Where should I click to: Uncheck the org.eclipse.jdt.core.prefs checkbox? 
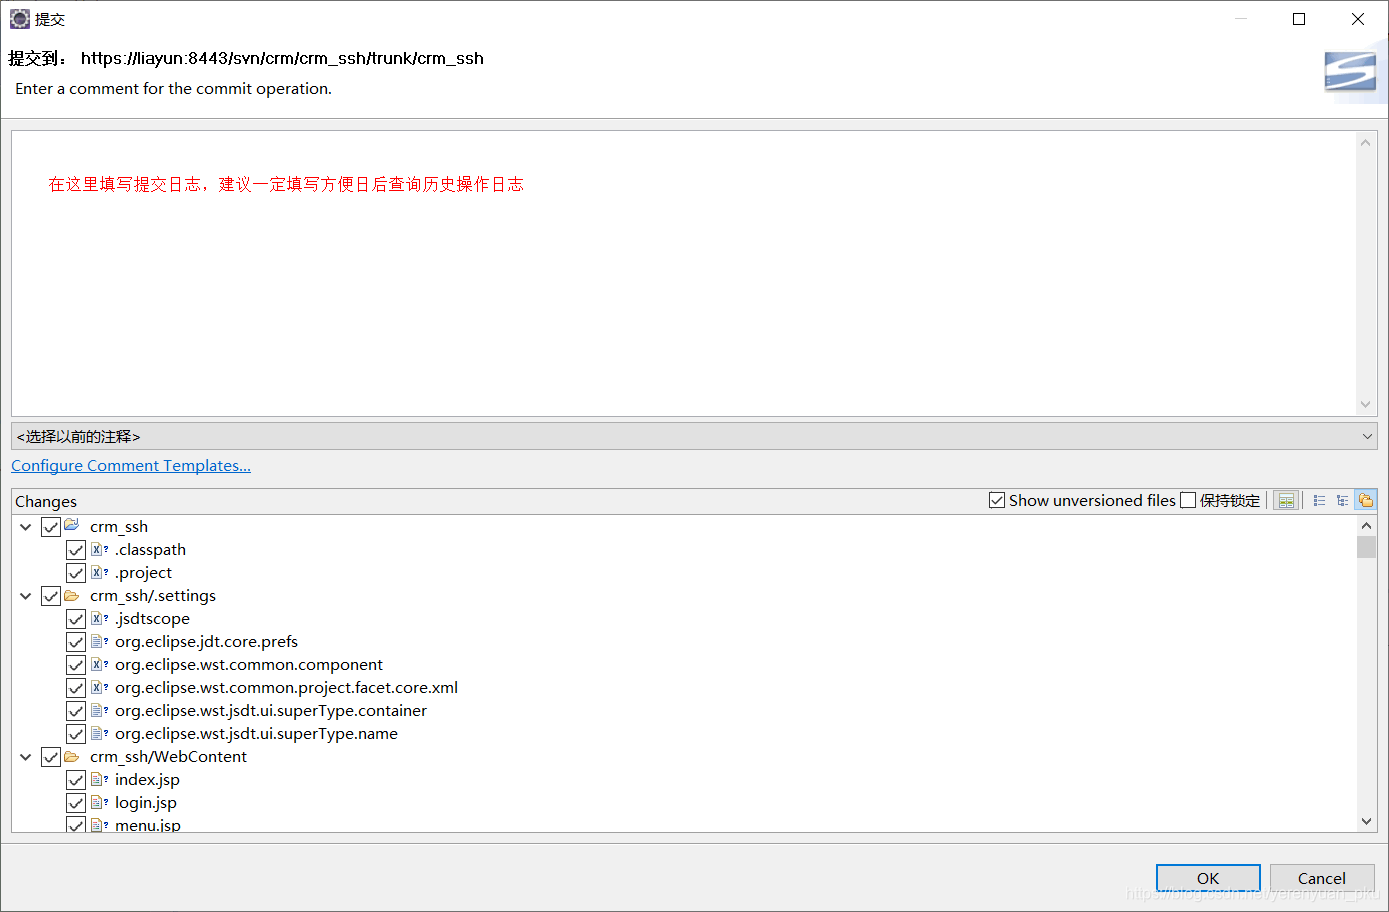point(76,642)
